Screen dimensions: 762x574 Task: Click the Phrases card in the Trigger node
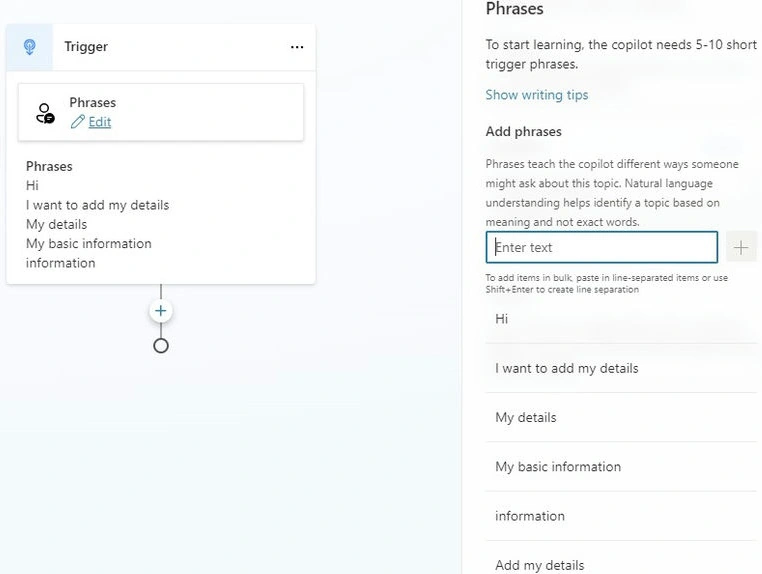161,112
